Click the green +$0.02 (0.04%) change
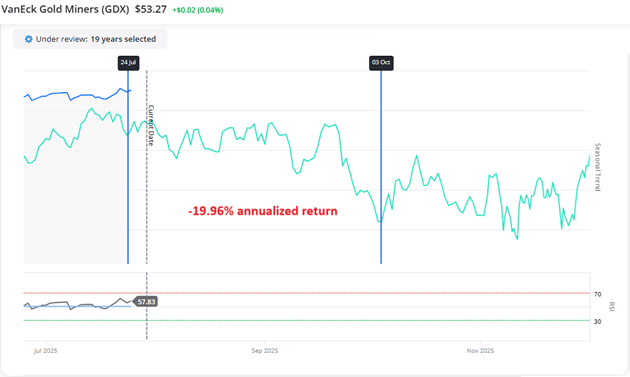The image size is (630, 377). point(198,10)
